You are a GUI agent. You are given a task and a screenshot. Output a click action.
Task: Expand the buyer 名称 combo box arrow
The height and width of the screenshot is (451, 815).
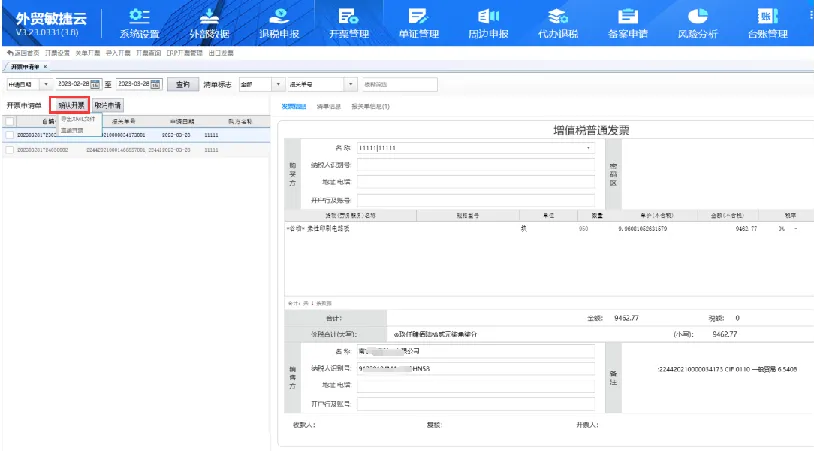[588, 148]
